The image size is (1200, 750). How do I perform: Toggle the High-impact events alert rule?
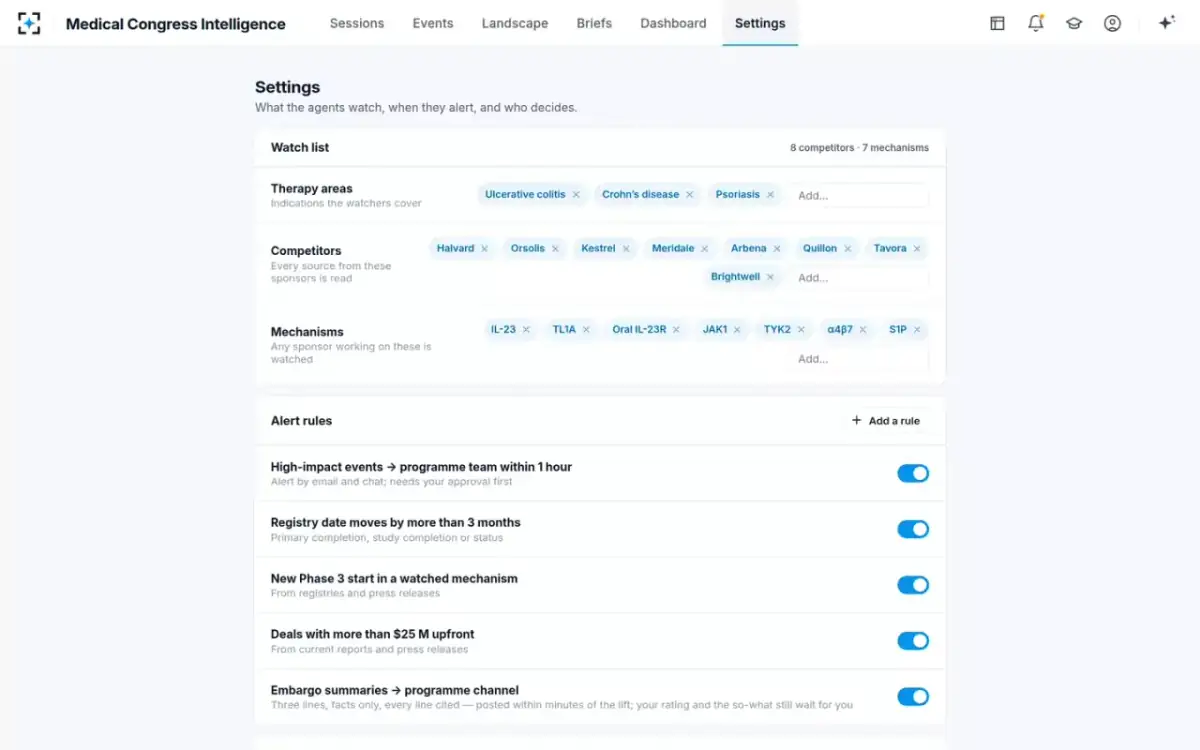coord(913,473)
